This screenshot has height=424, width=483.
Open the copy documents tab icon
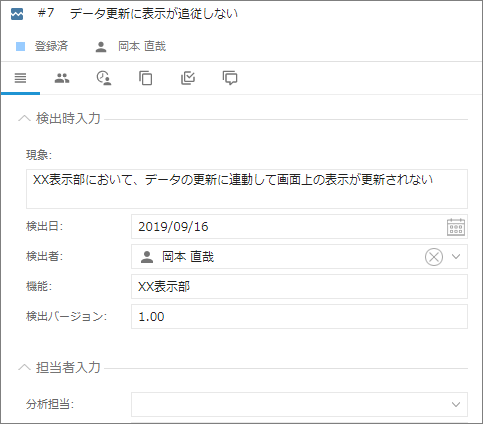coord(146,78)
